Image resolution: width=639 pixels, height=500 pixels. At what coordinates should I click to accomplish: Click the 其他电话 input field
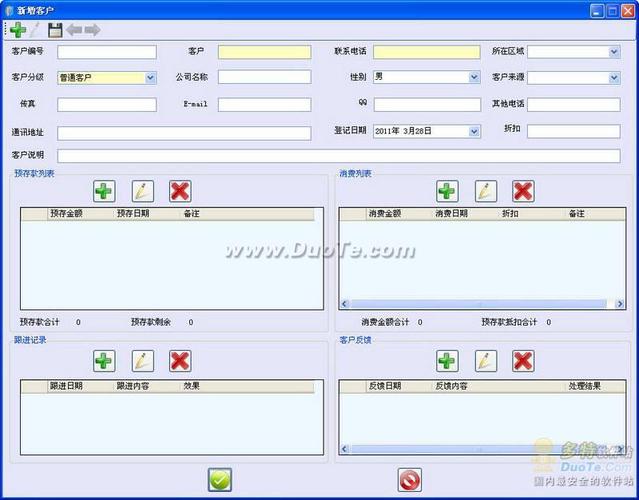(x=574, y=105)
